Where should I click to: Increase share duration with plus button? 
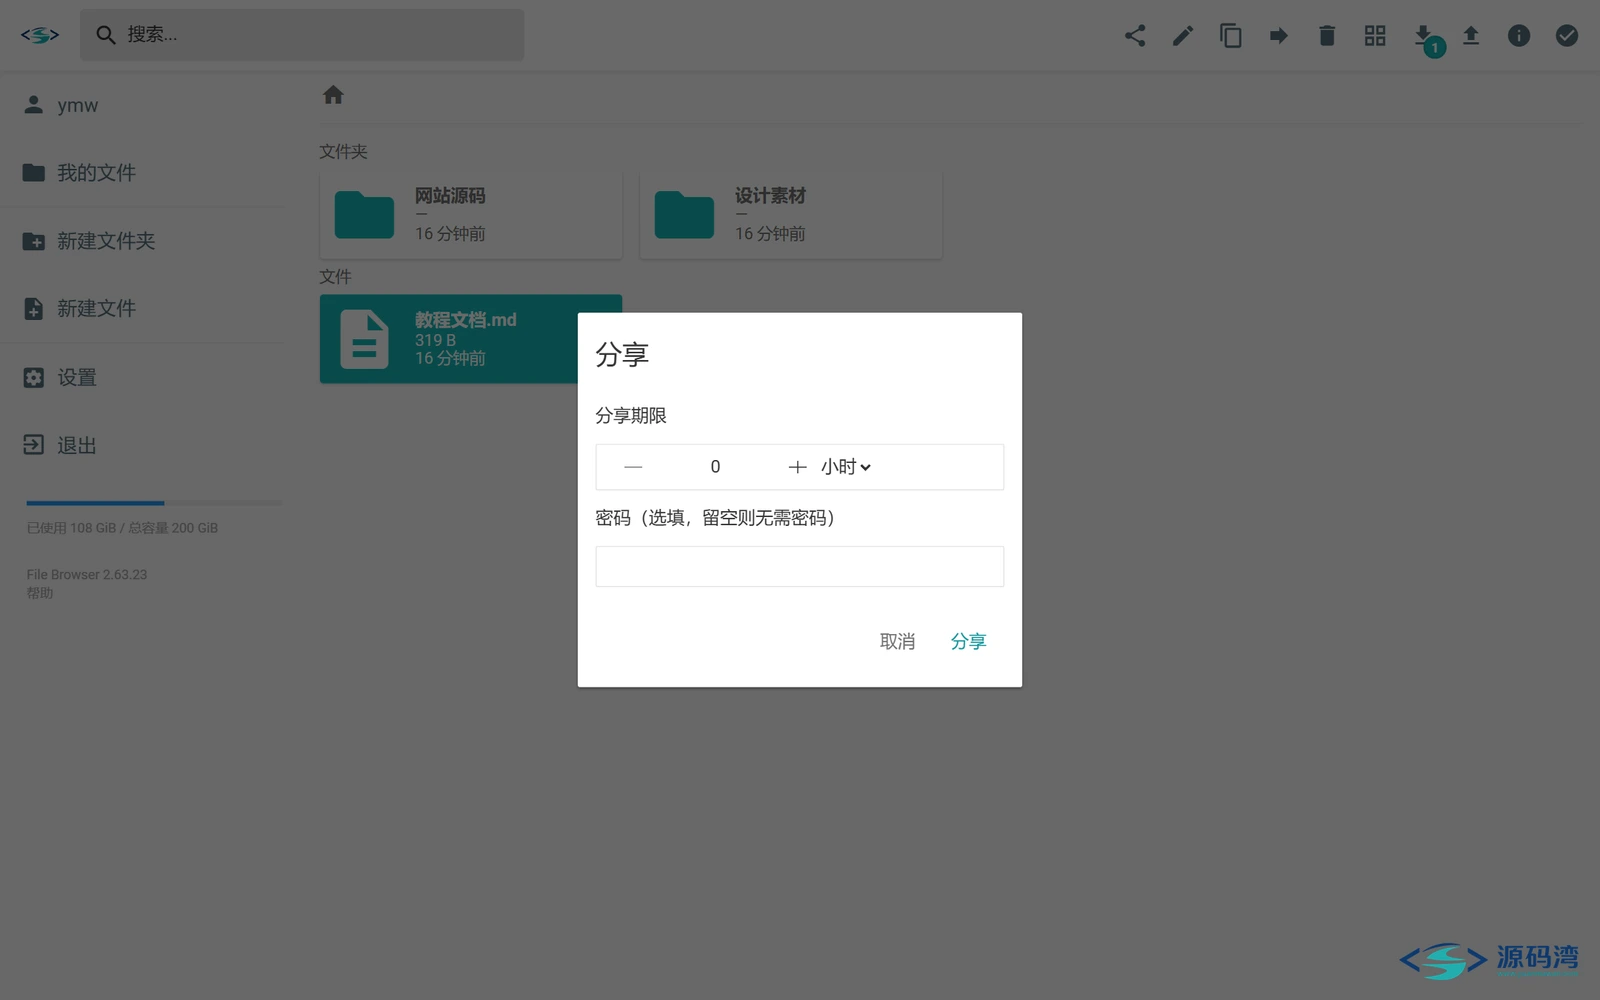pyautogui.click(x=797, y=467)
